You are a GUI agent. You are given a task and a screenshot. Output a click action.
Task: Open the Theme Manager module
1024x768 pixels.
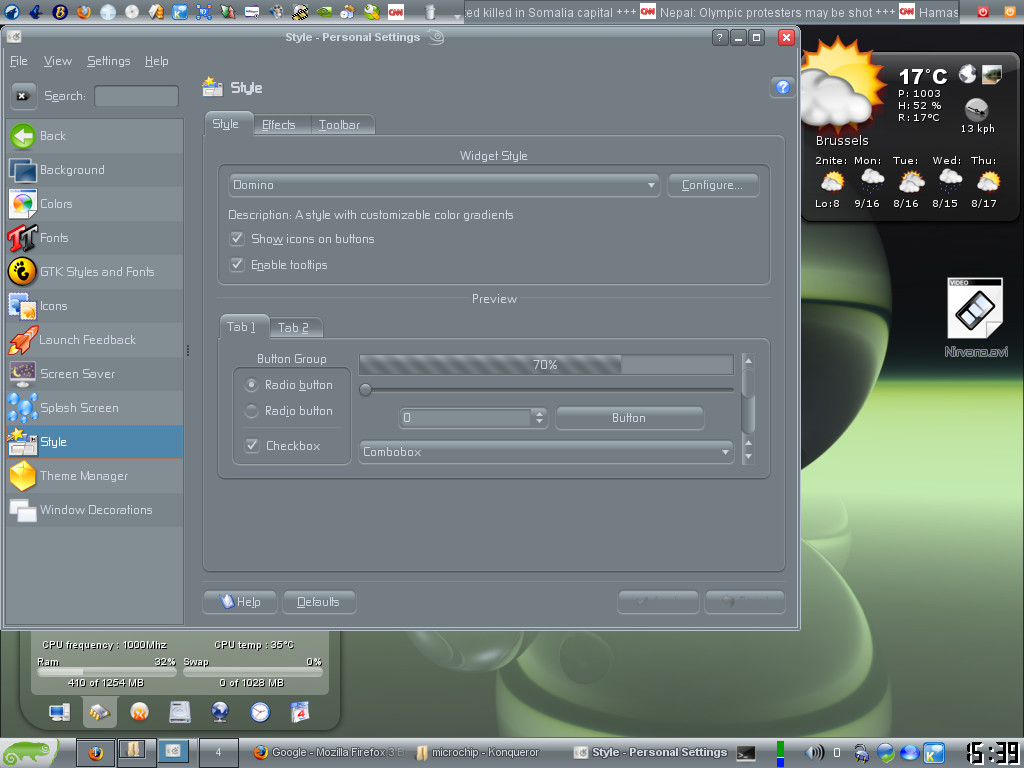[95, 475]
